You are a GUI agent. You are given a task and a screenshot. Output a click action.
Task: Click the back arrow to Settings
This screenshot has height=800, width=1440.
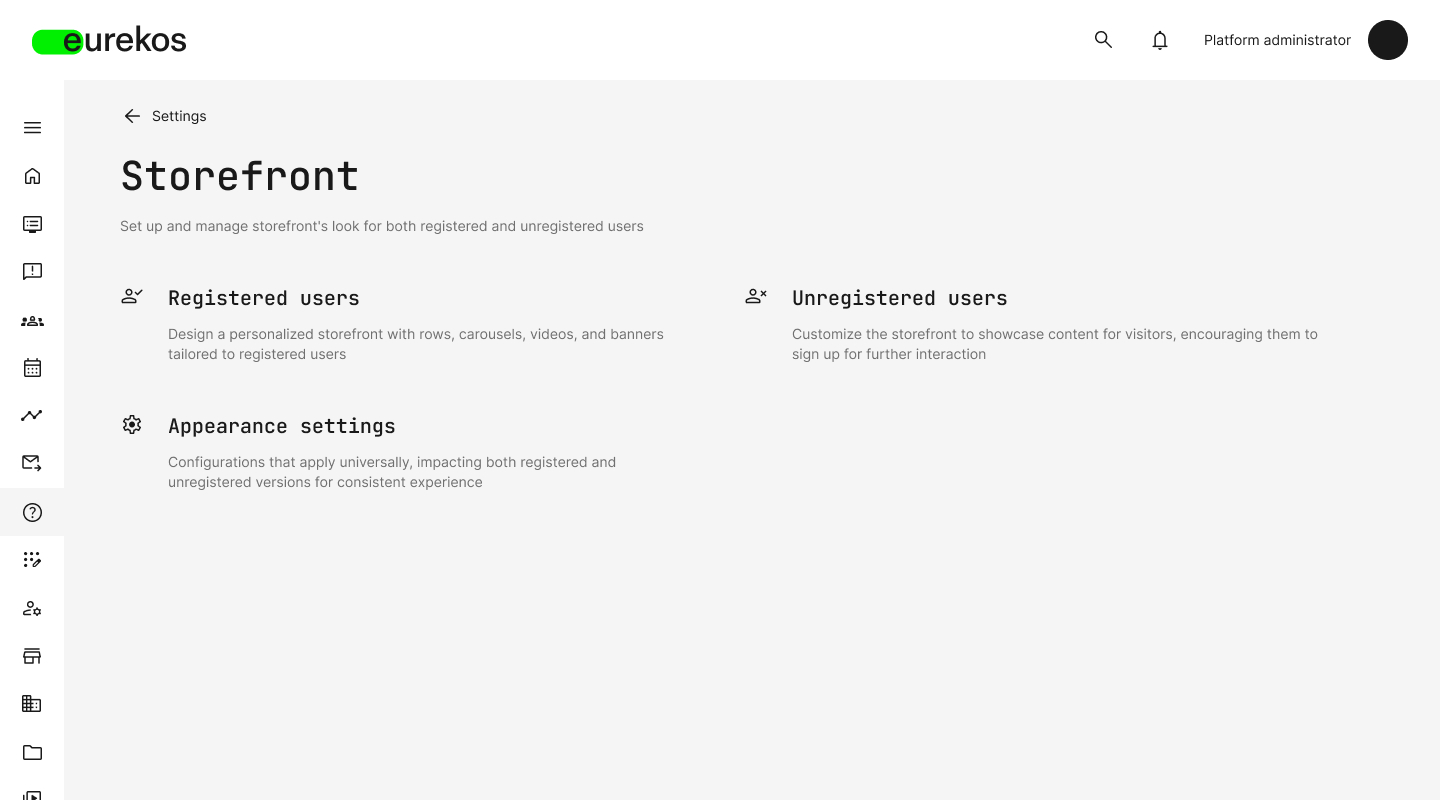[x=132, y=116]
